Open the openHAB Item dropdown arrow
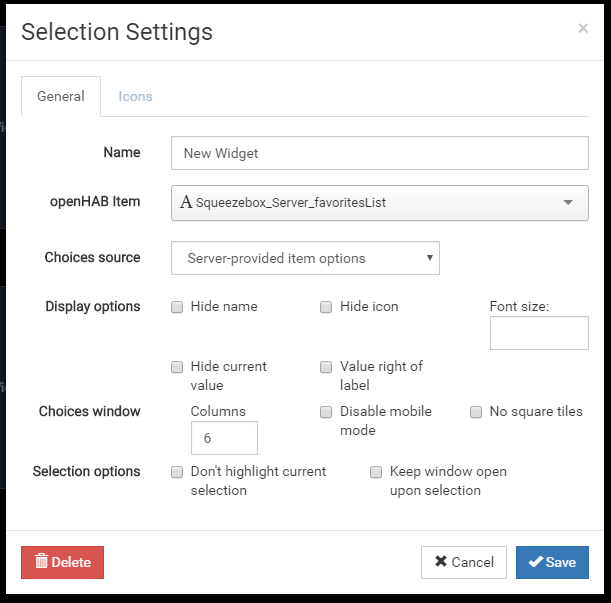Viewport: 611px width, 603px height. pyautogui.click(x=568, y=203)
